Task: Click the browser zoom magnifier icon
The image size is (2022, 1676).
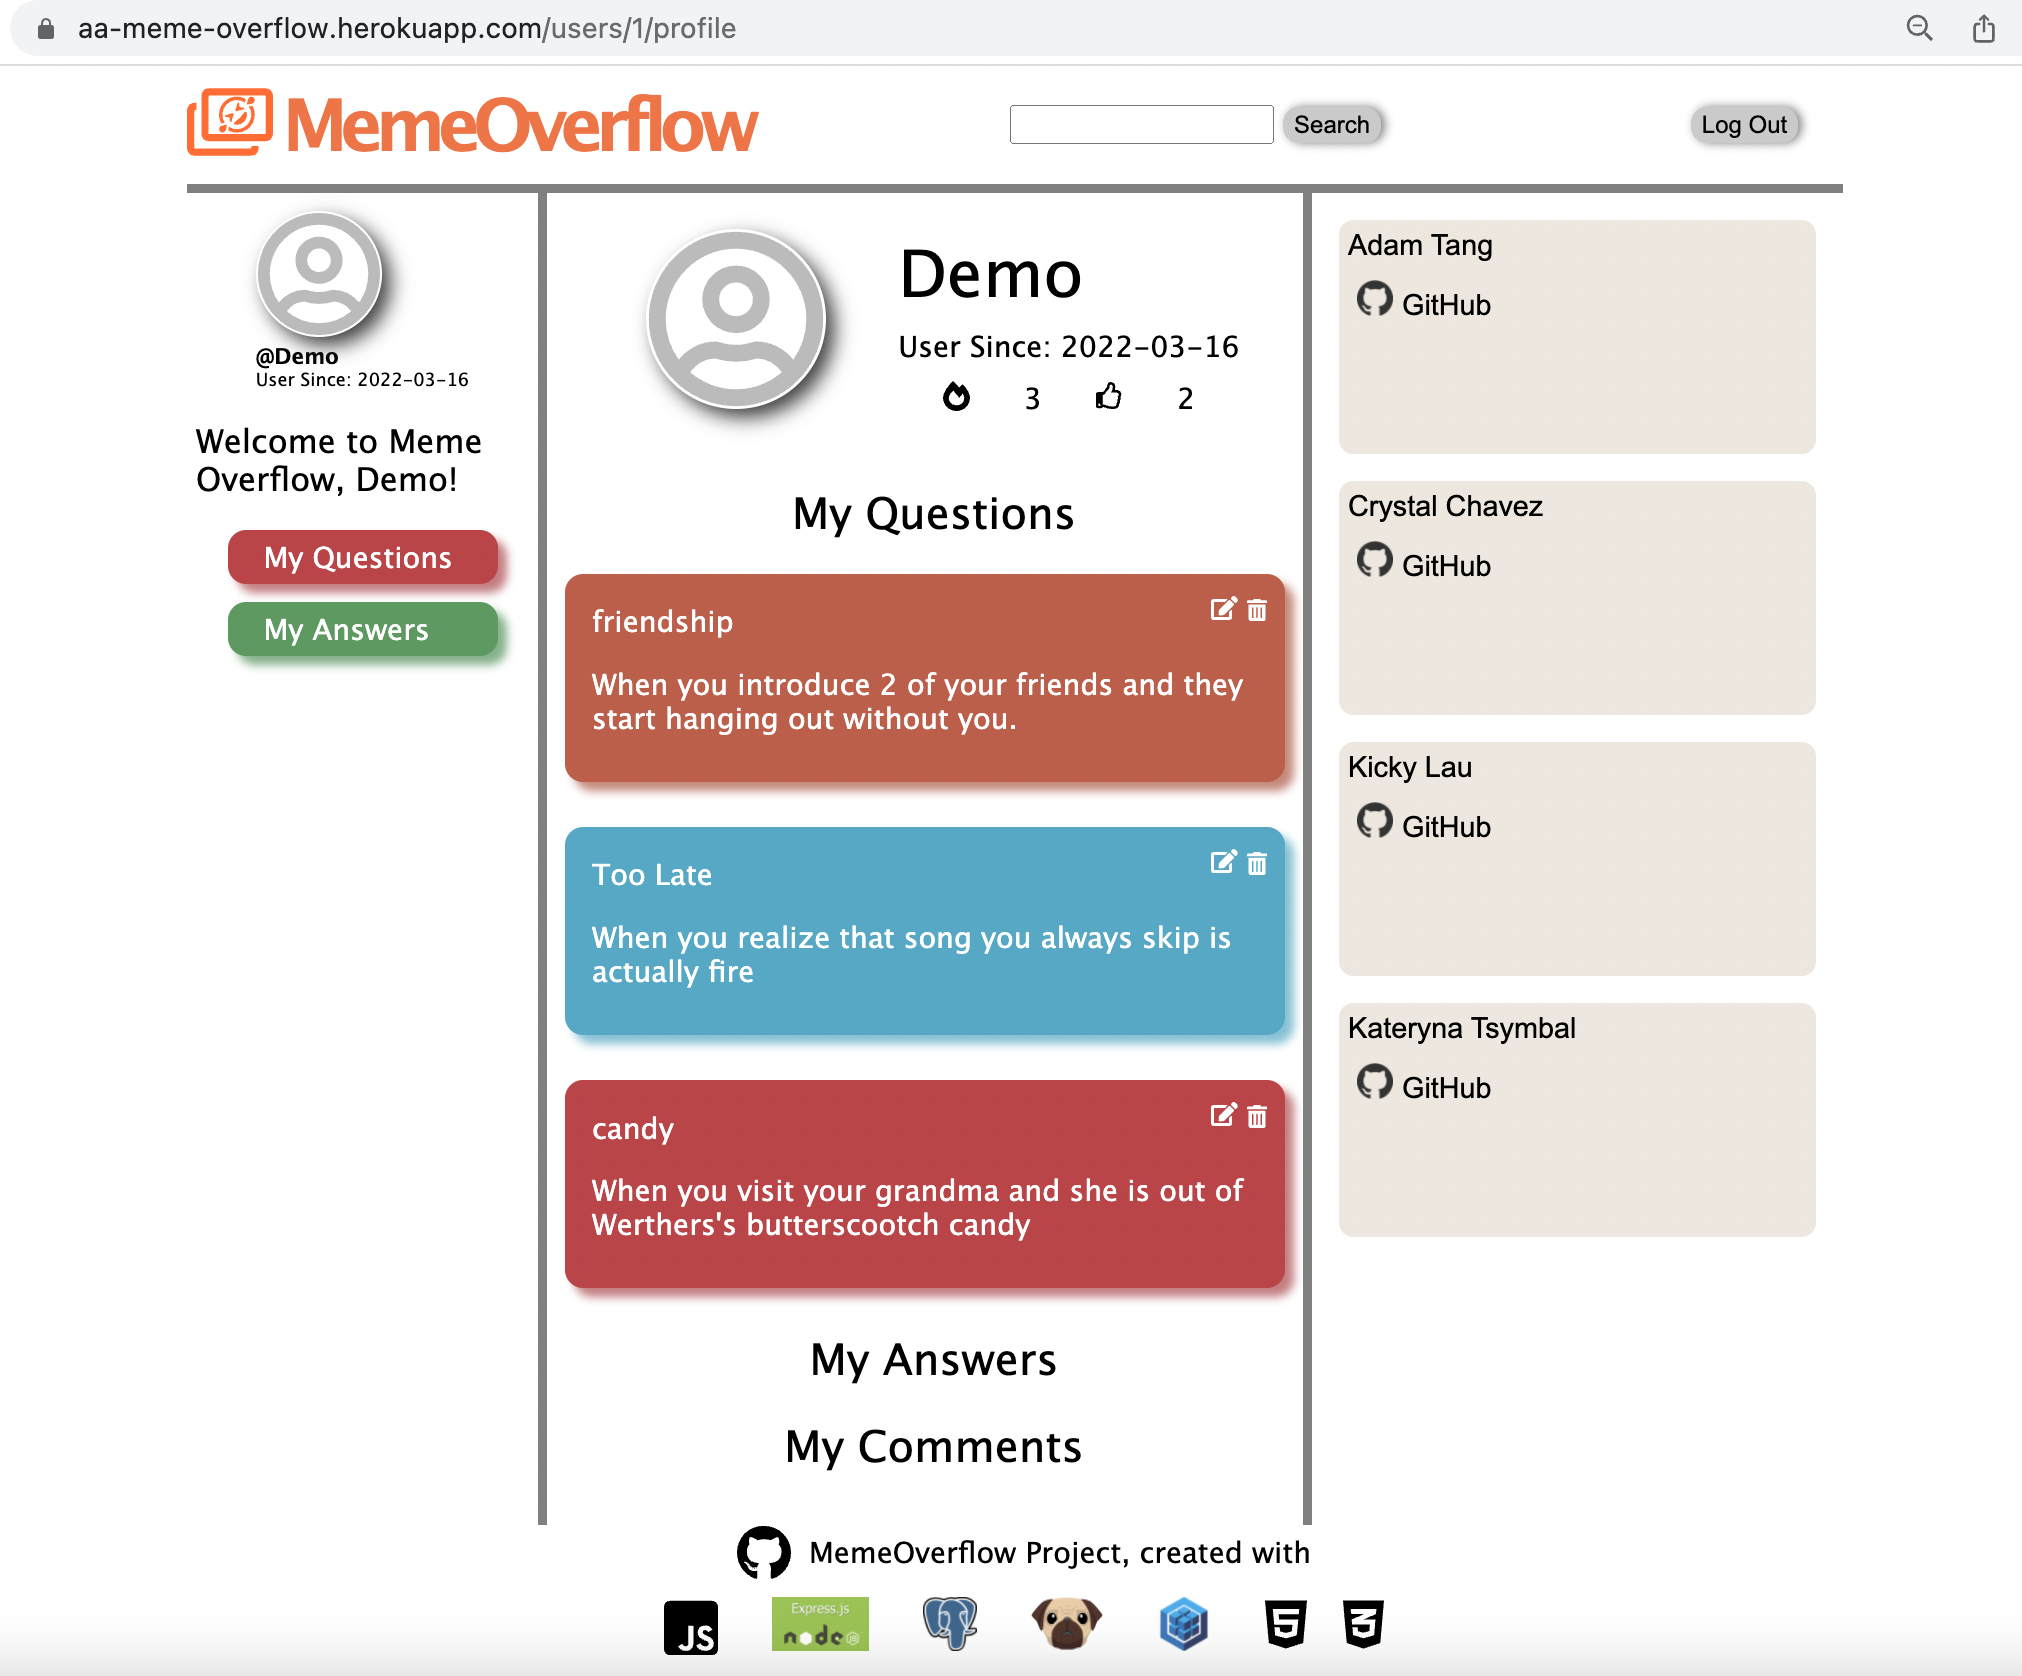Action: coord(1918,28)
